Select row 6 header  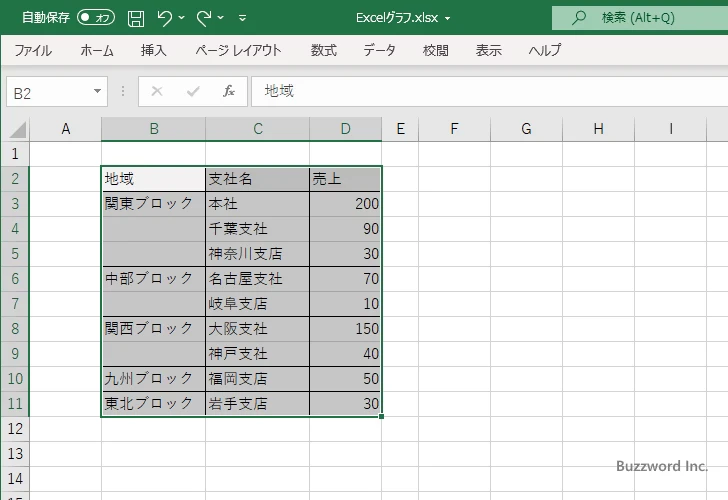pyautogui.click(x=15, y=279)
